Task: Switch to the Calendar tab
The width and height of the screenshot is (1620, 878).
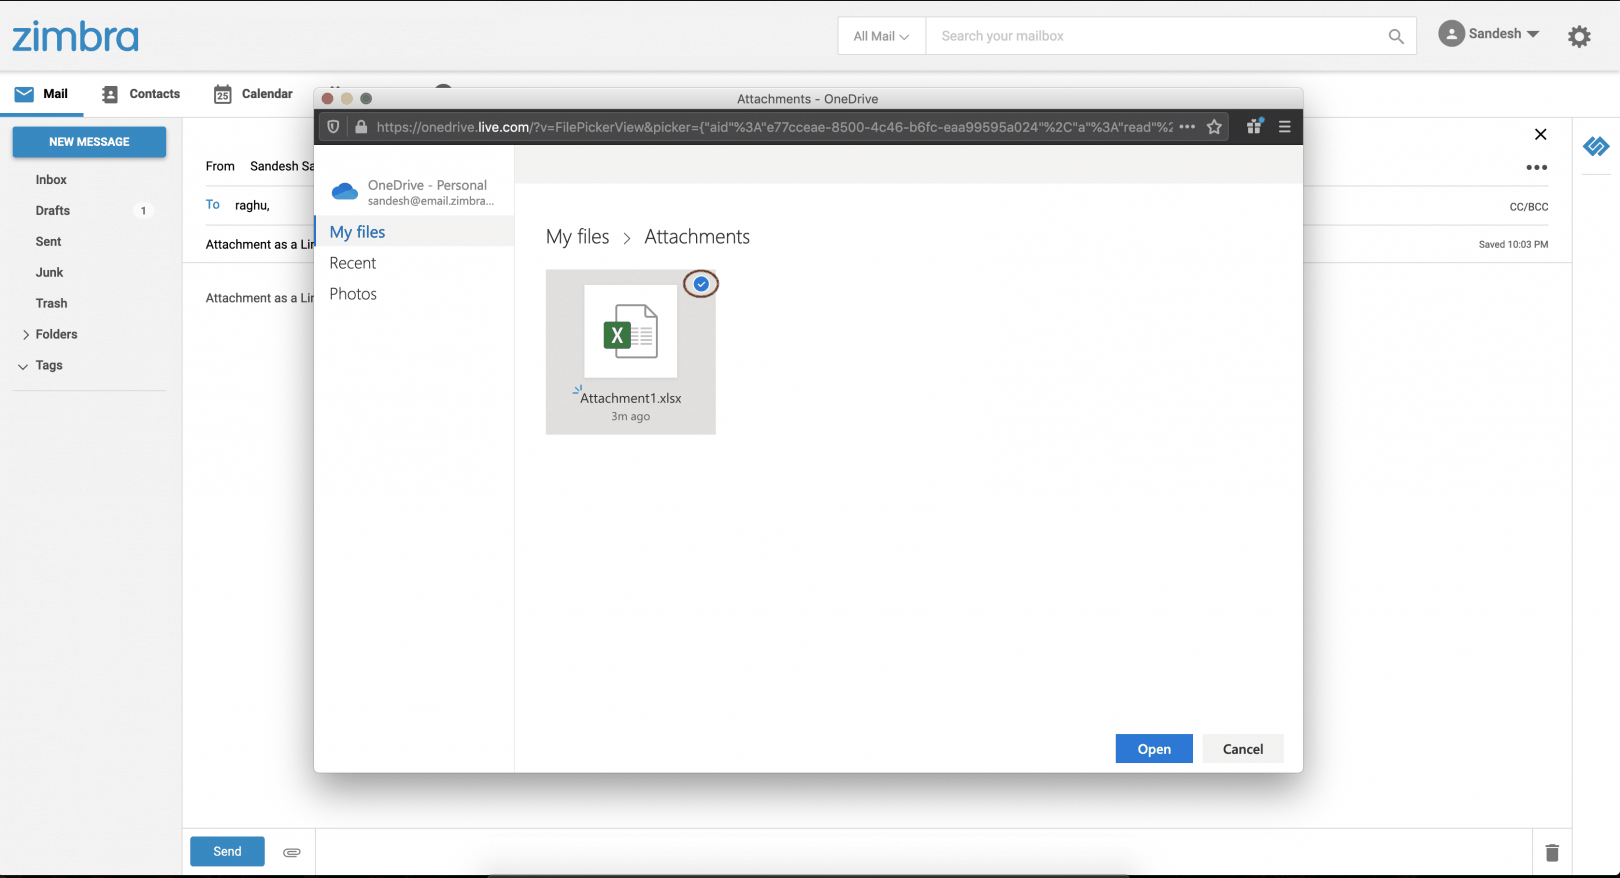Action: click(253, 94)
